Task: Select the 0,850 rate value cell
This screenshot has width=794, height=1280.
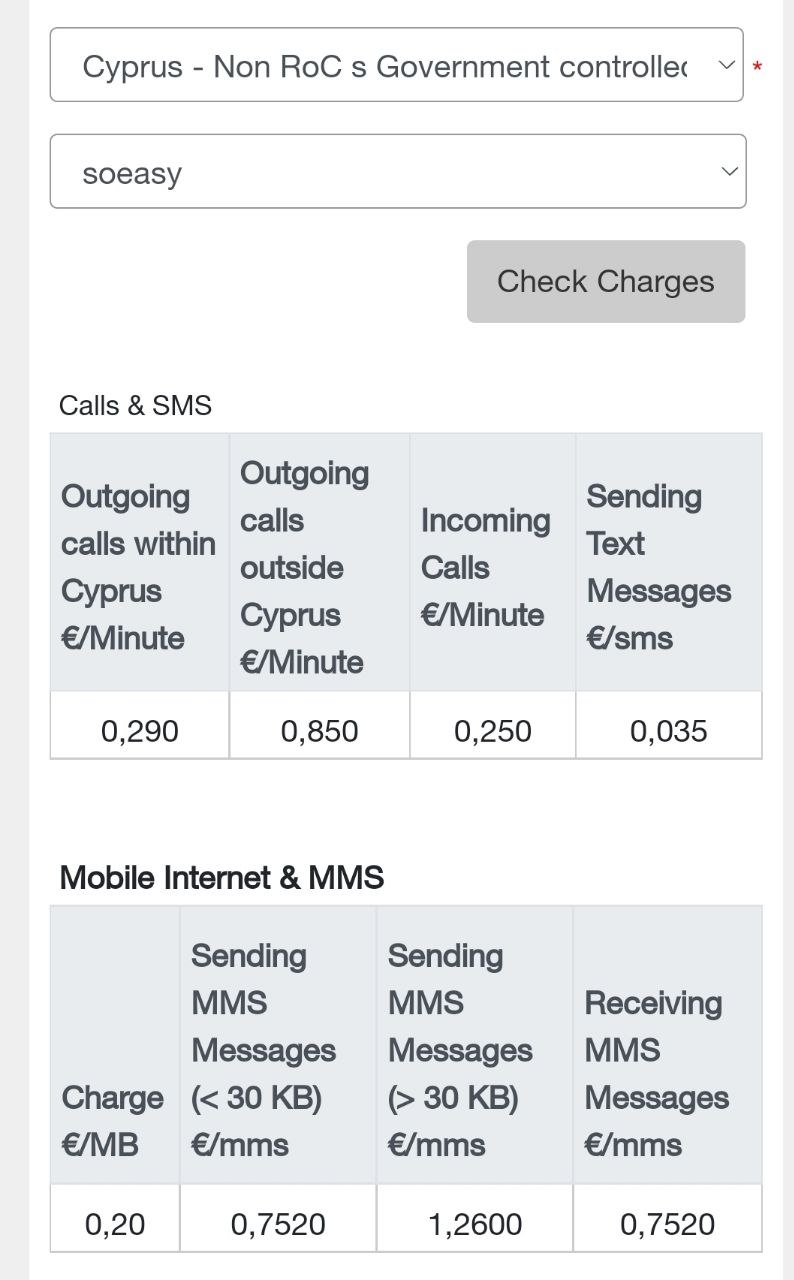Action: (x=319, y=731)
